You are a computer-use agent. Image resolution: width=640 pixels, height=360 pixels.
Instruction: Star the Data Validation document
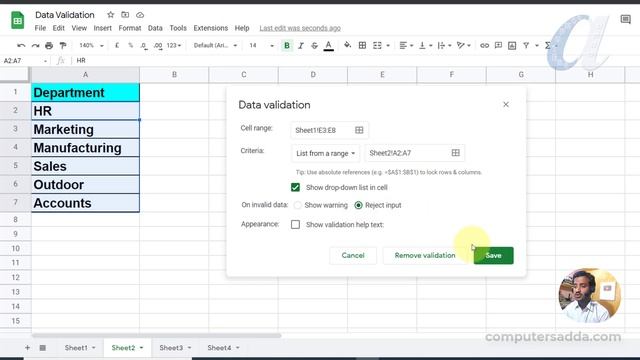[x=111, y=15]
